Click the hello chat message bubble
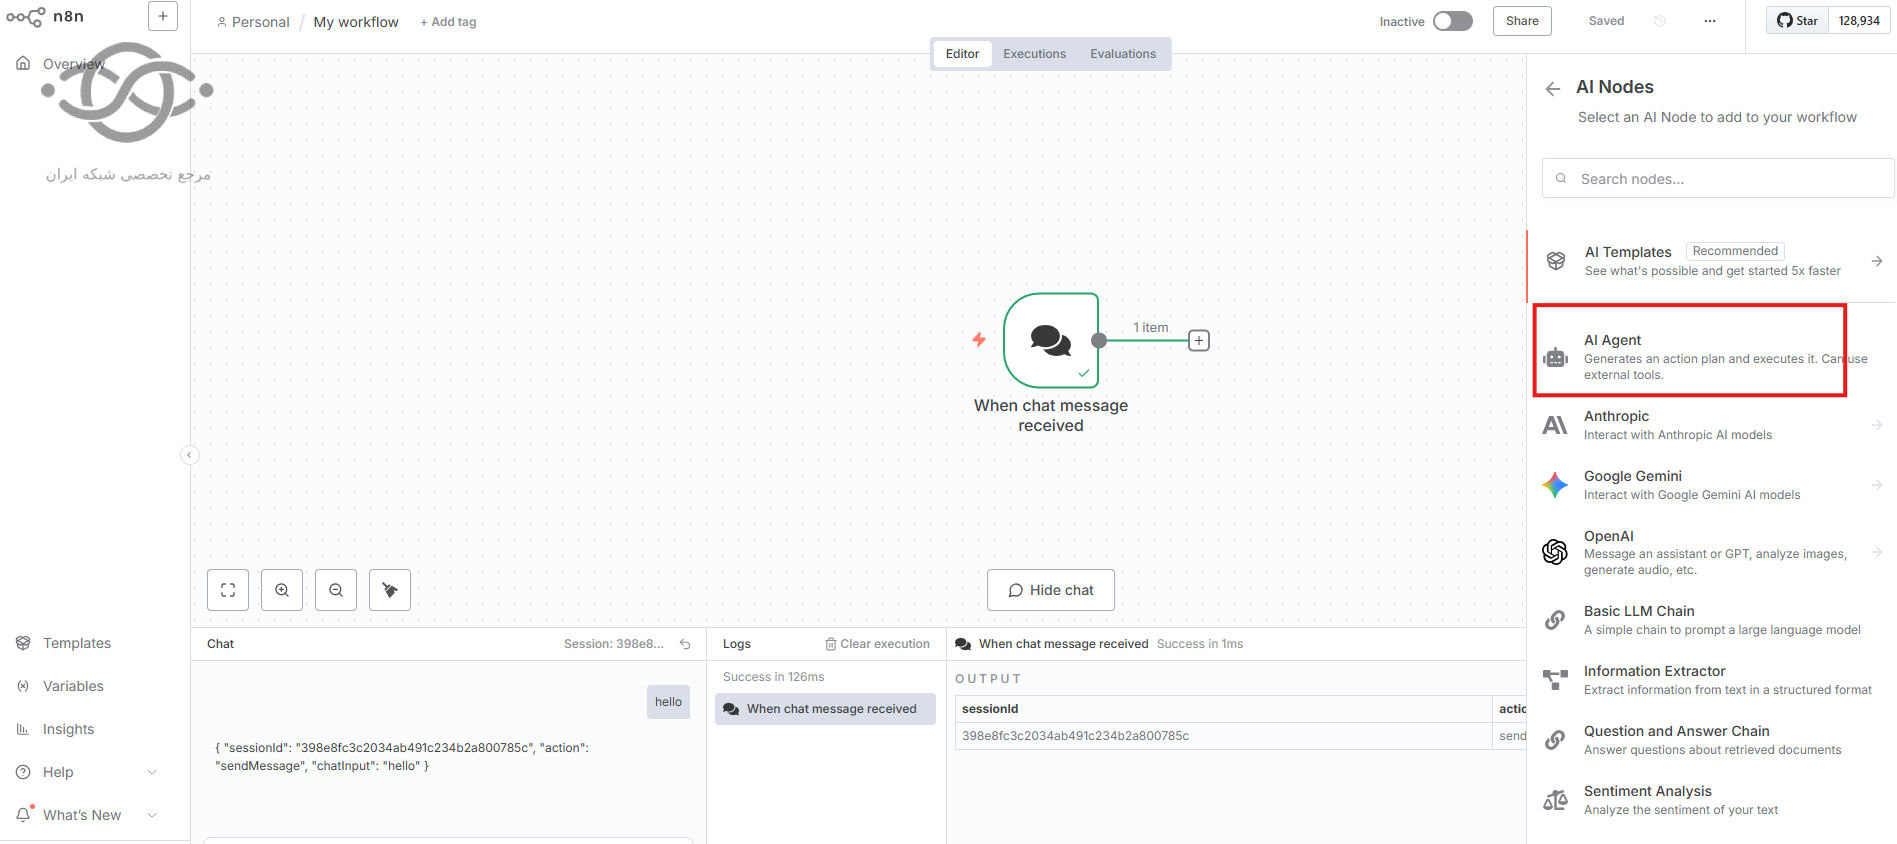 coord(668,702)
